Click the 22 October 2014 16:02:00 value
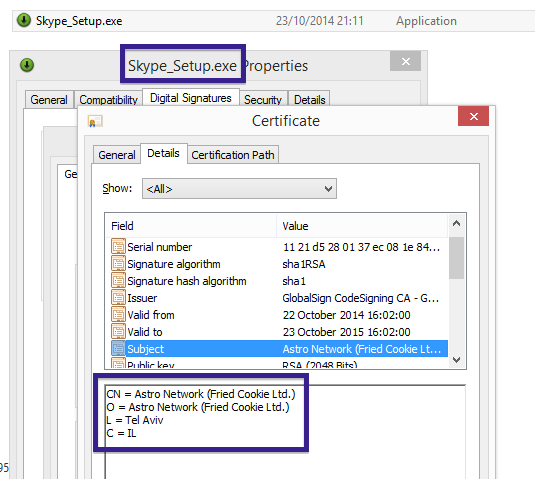 click(x=346, y=315)
